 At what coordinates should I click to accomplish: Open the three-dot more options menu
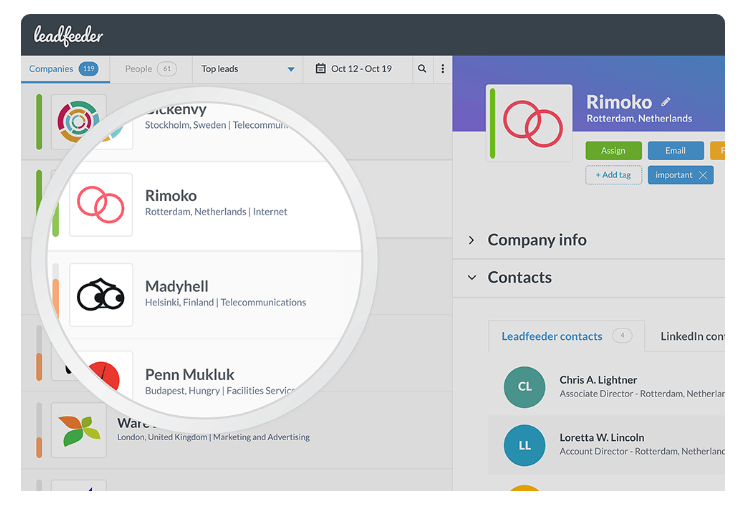click(x=443, y=69)
